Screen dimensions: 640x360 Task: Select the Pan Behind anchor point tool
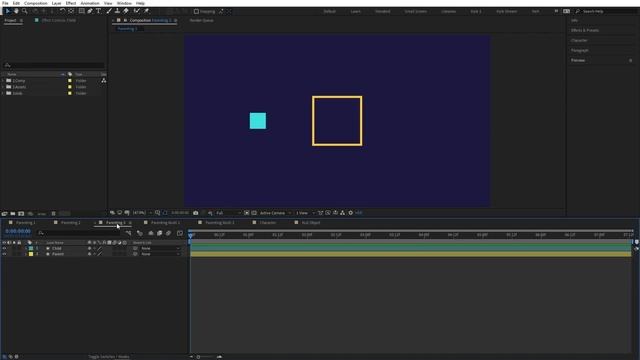pyautogui.click(x=71, y=11)
